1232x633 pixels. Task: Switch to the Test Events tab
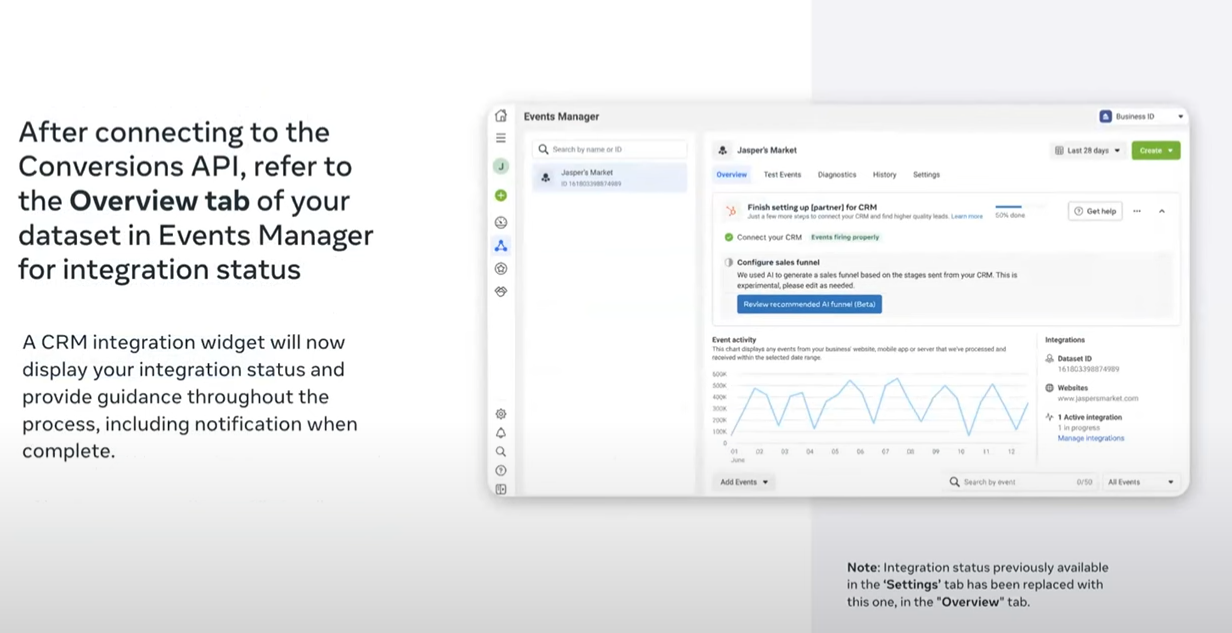782,175
